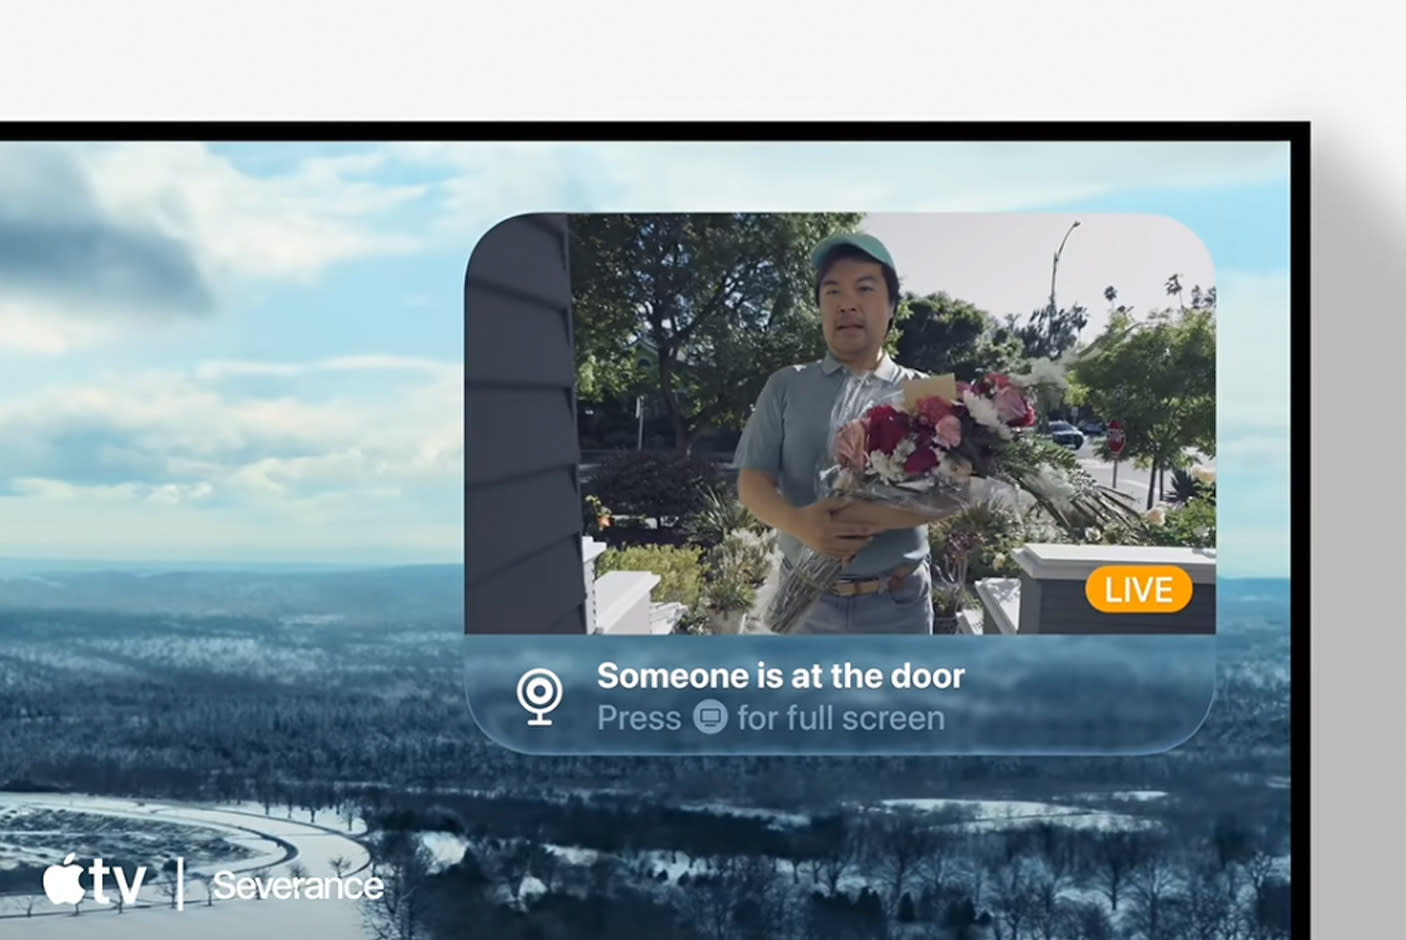Click the TV remote button icon
Screen dimensions: 1406x940
tap(710, 717)
